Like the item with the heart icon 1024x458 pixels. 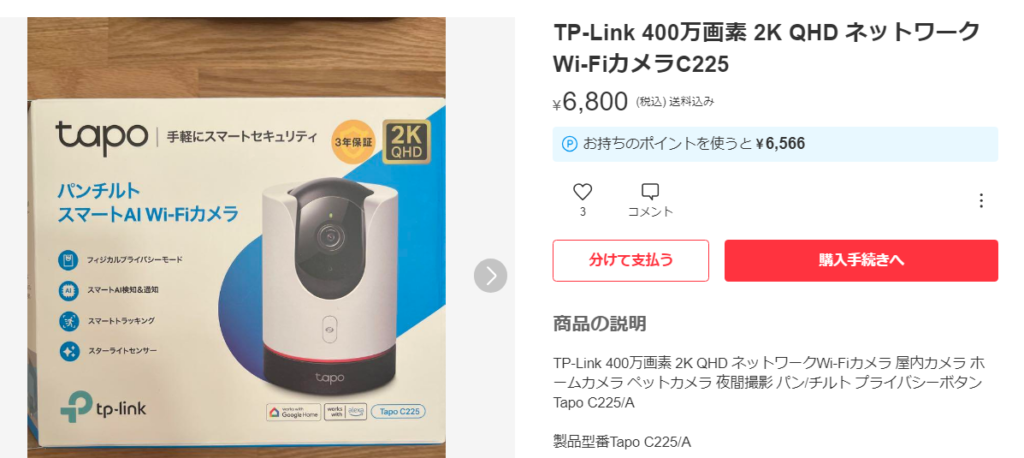coord(582,192)
